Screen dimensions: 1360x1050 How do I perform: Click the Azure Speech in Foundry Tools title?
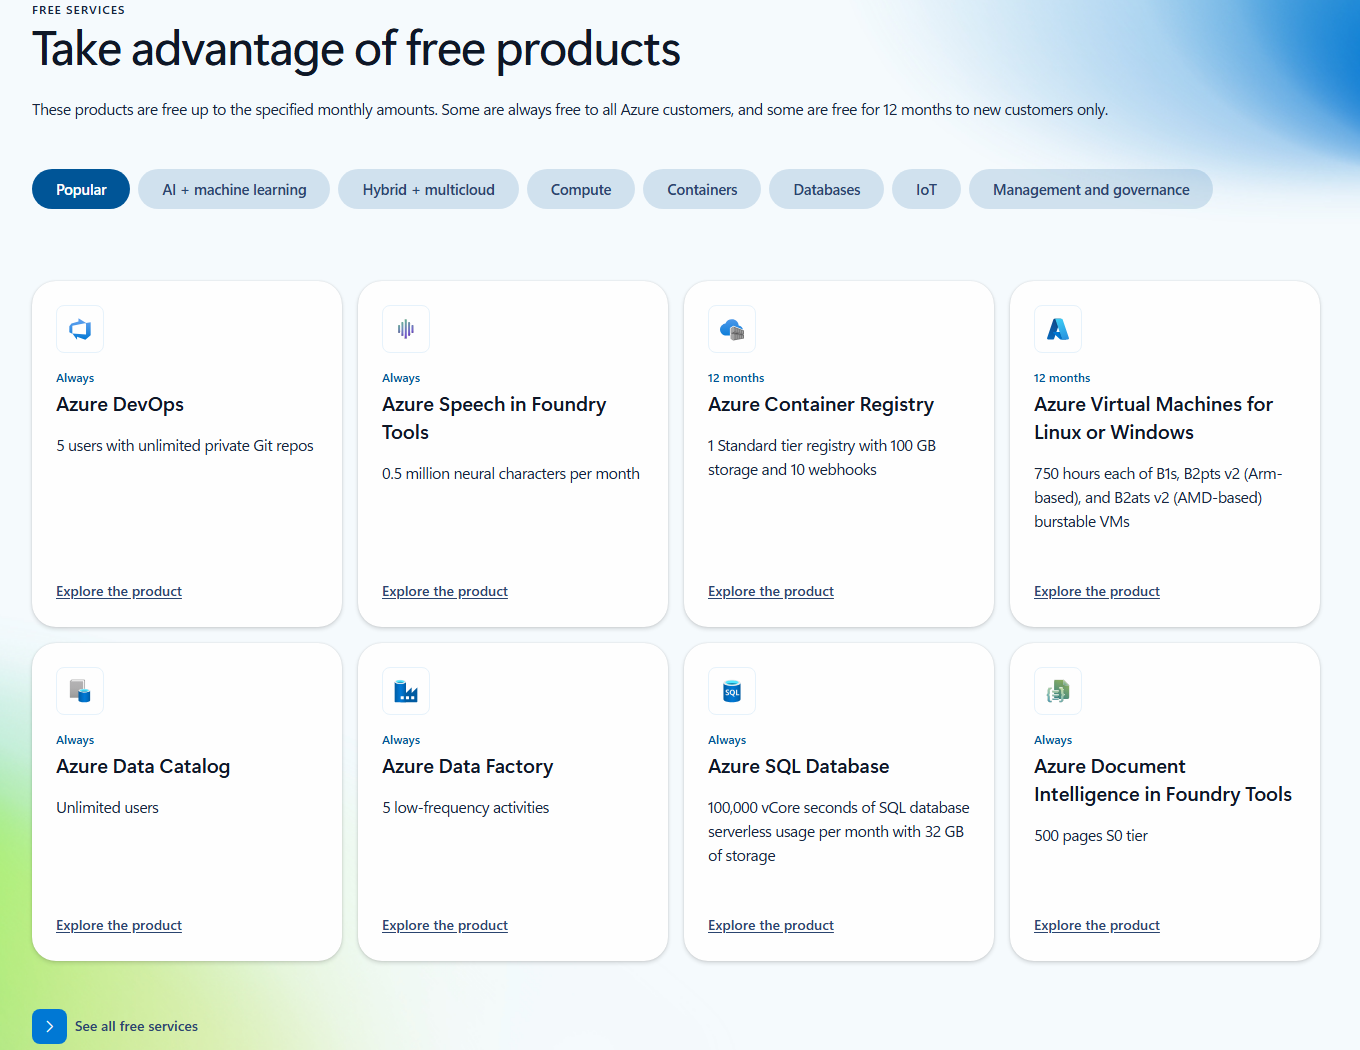[x=494, y=418]
